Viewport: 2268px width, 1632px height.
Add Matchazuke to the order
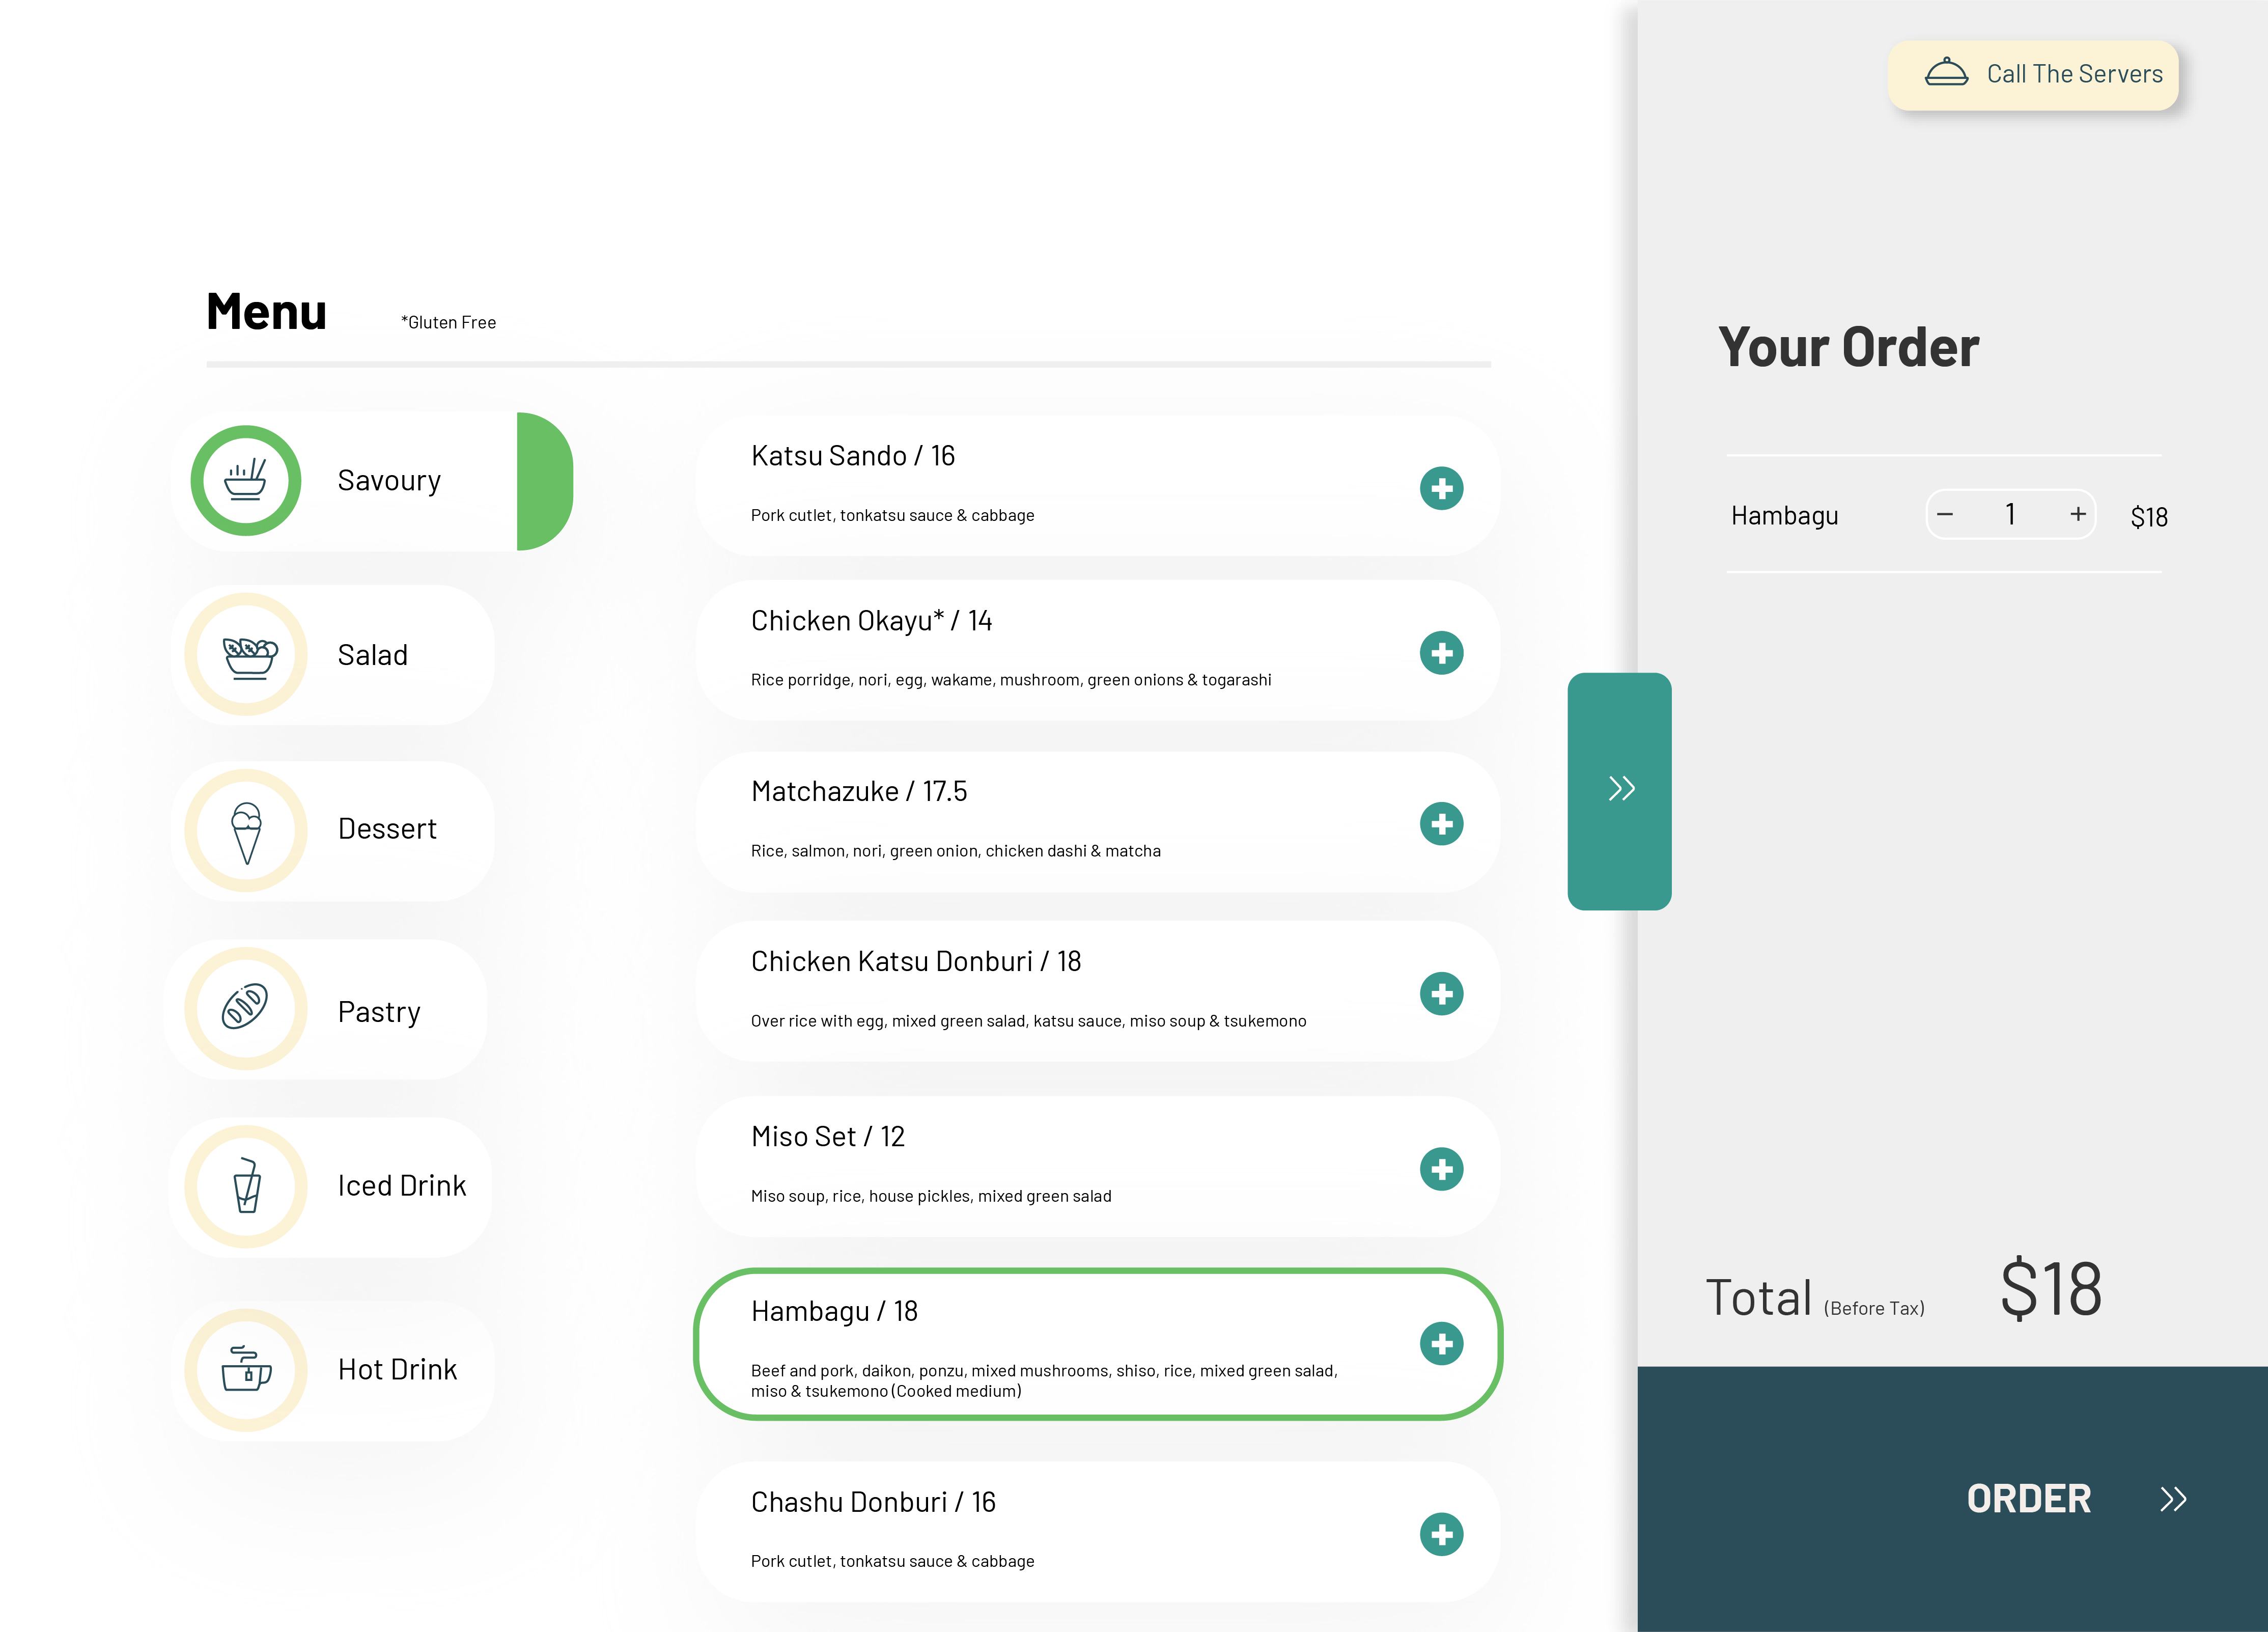(1441, 824)
